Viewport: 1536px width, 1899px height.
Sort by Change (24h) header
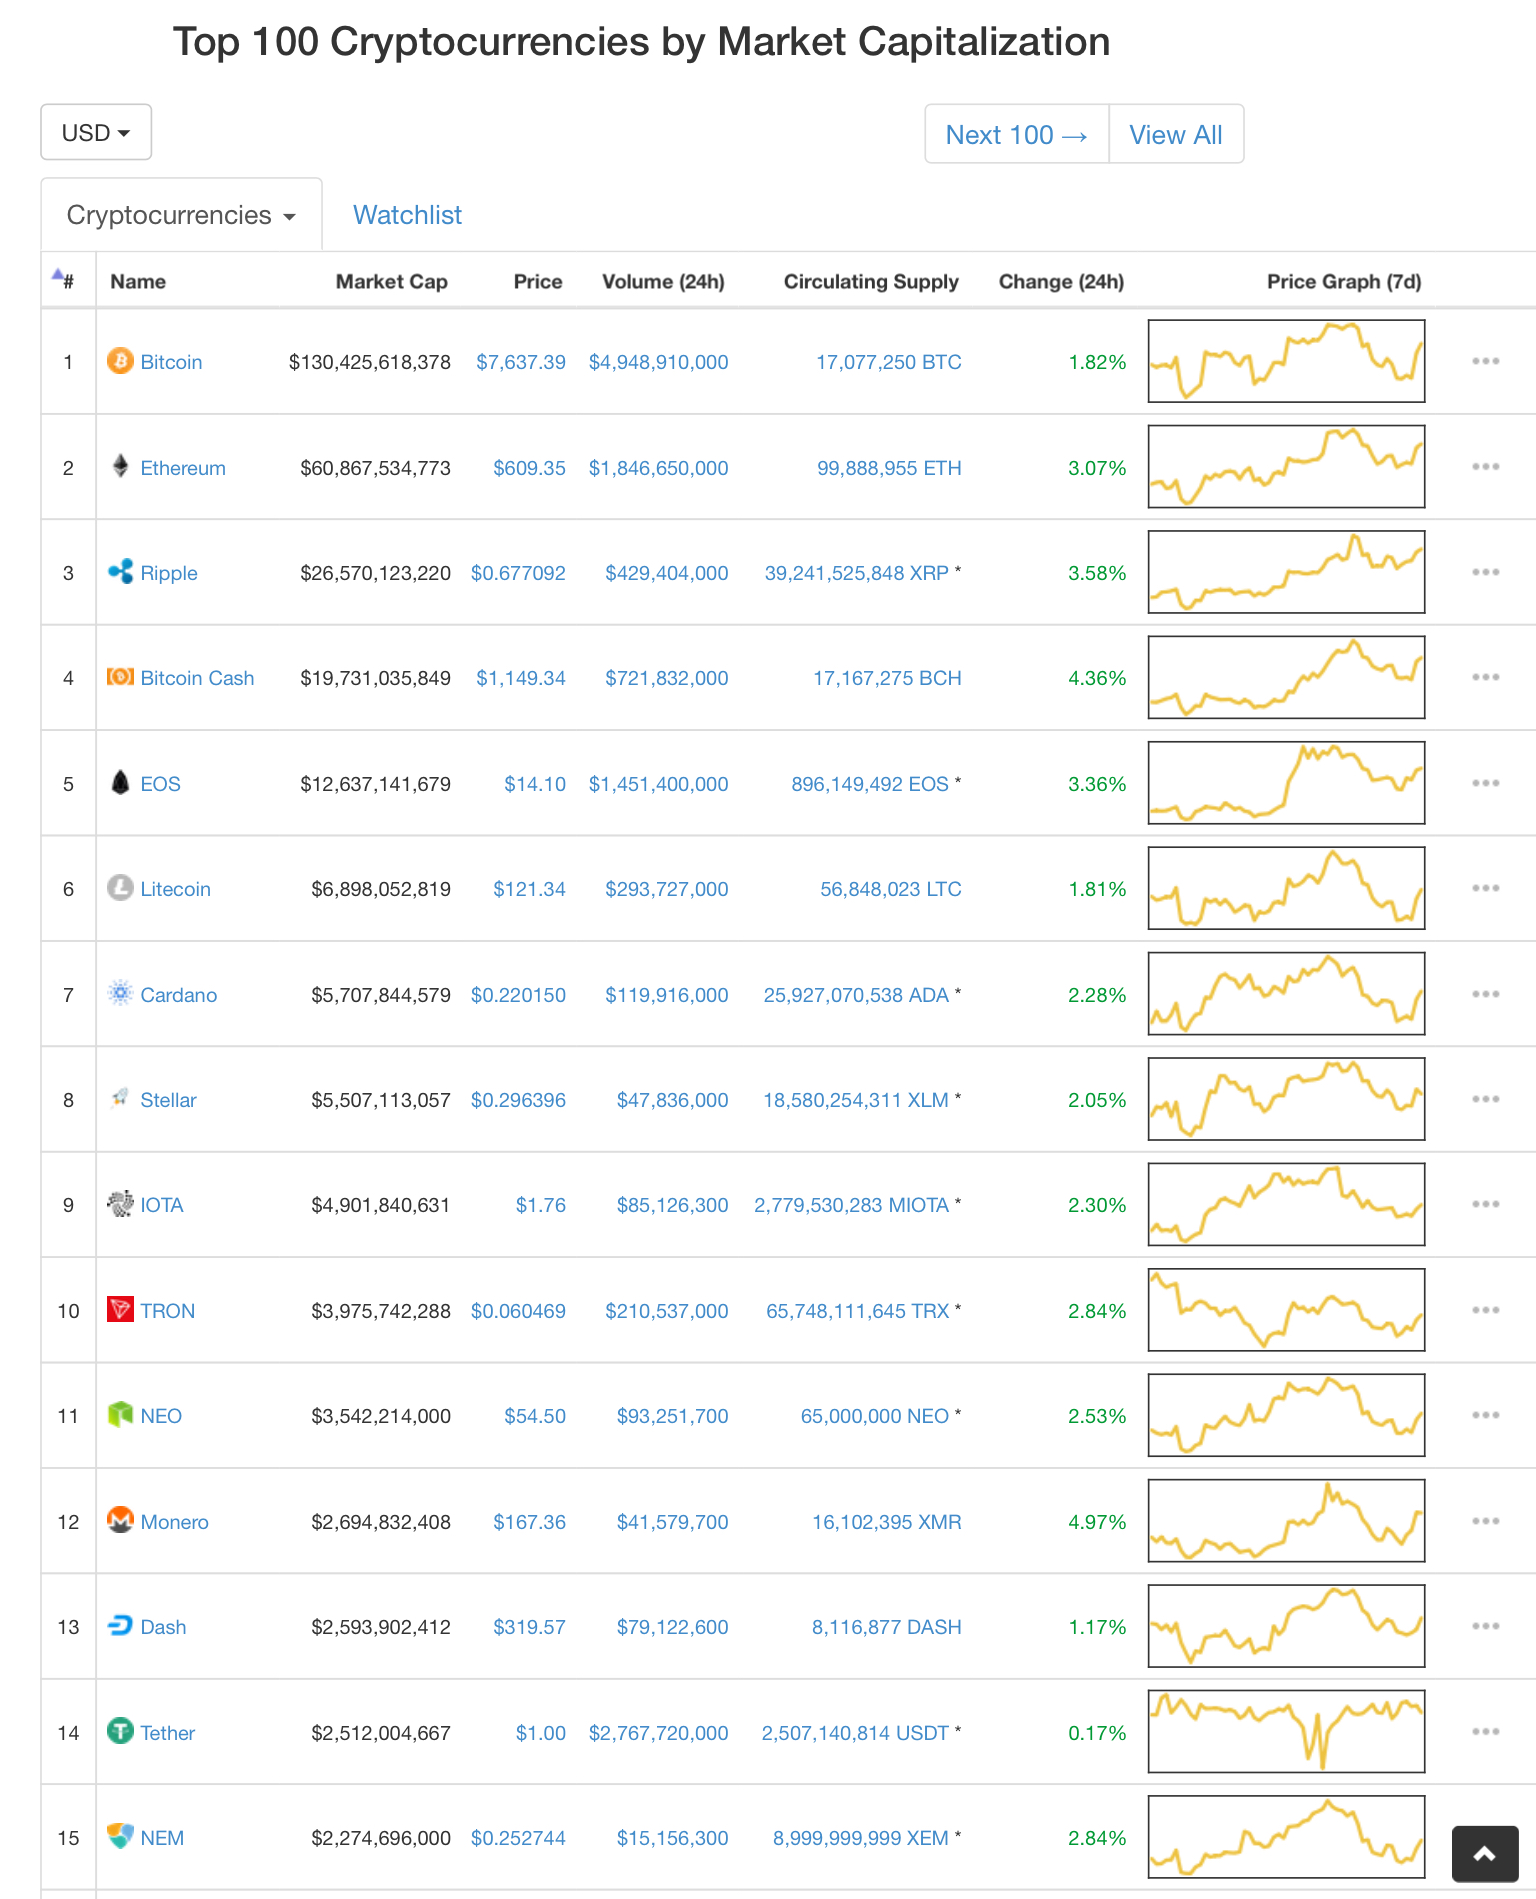(x=1061, y=282)
